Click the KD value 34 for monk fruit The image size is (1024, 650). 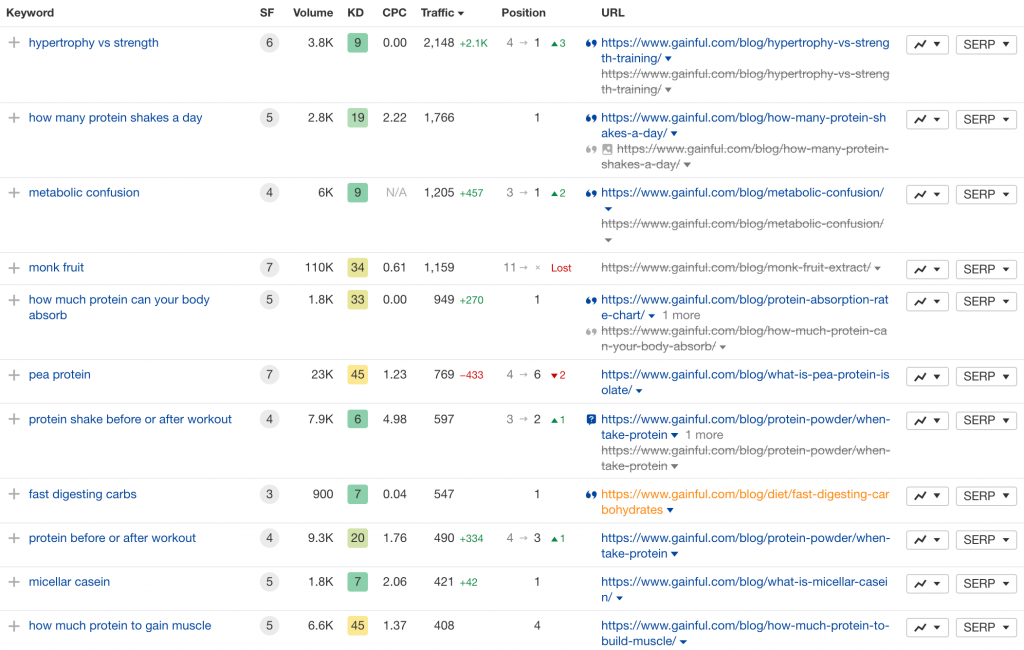(357, 268)
